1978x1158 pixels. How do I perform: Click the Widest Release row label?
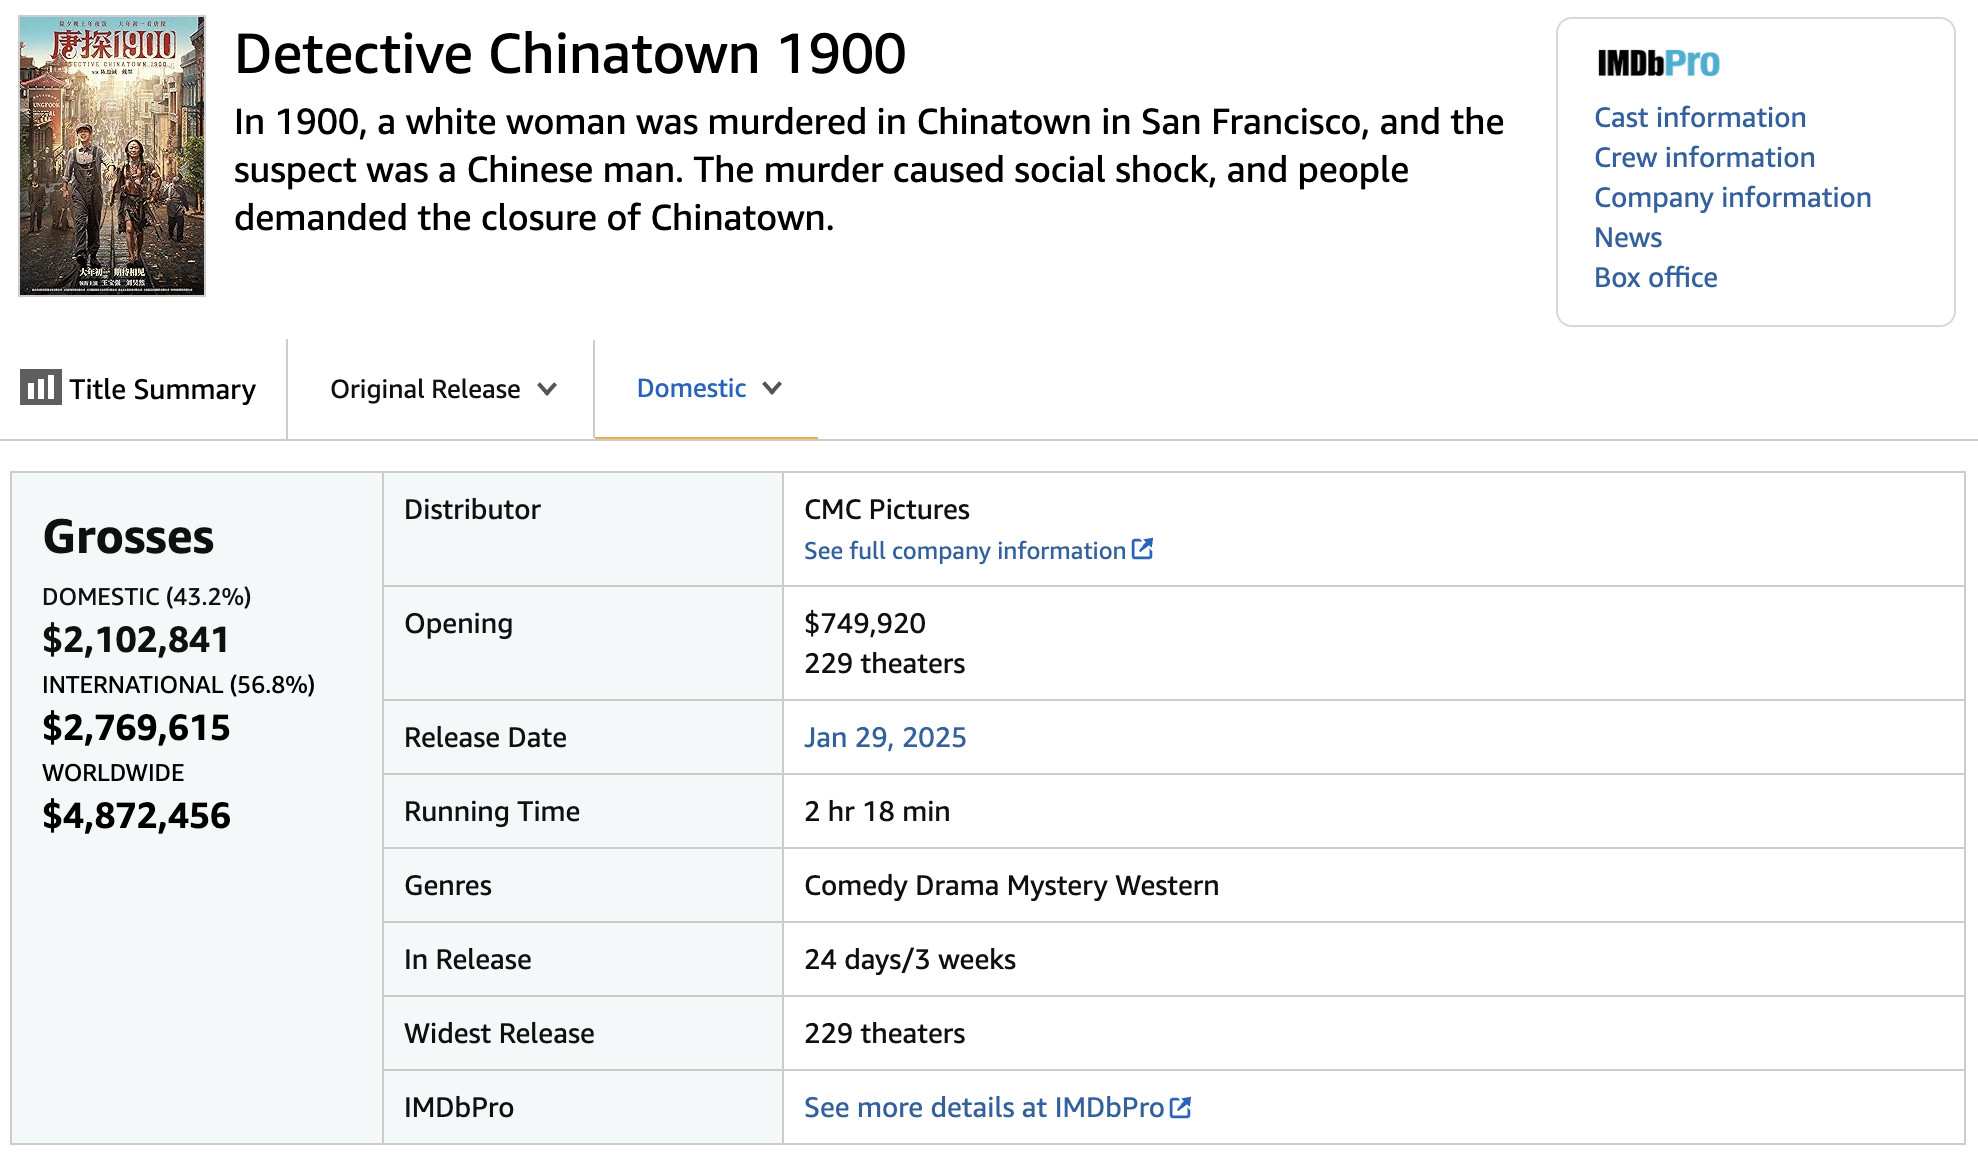pos(499,1033)
